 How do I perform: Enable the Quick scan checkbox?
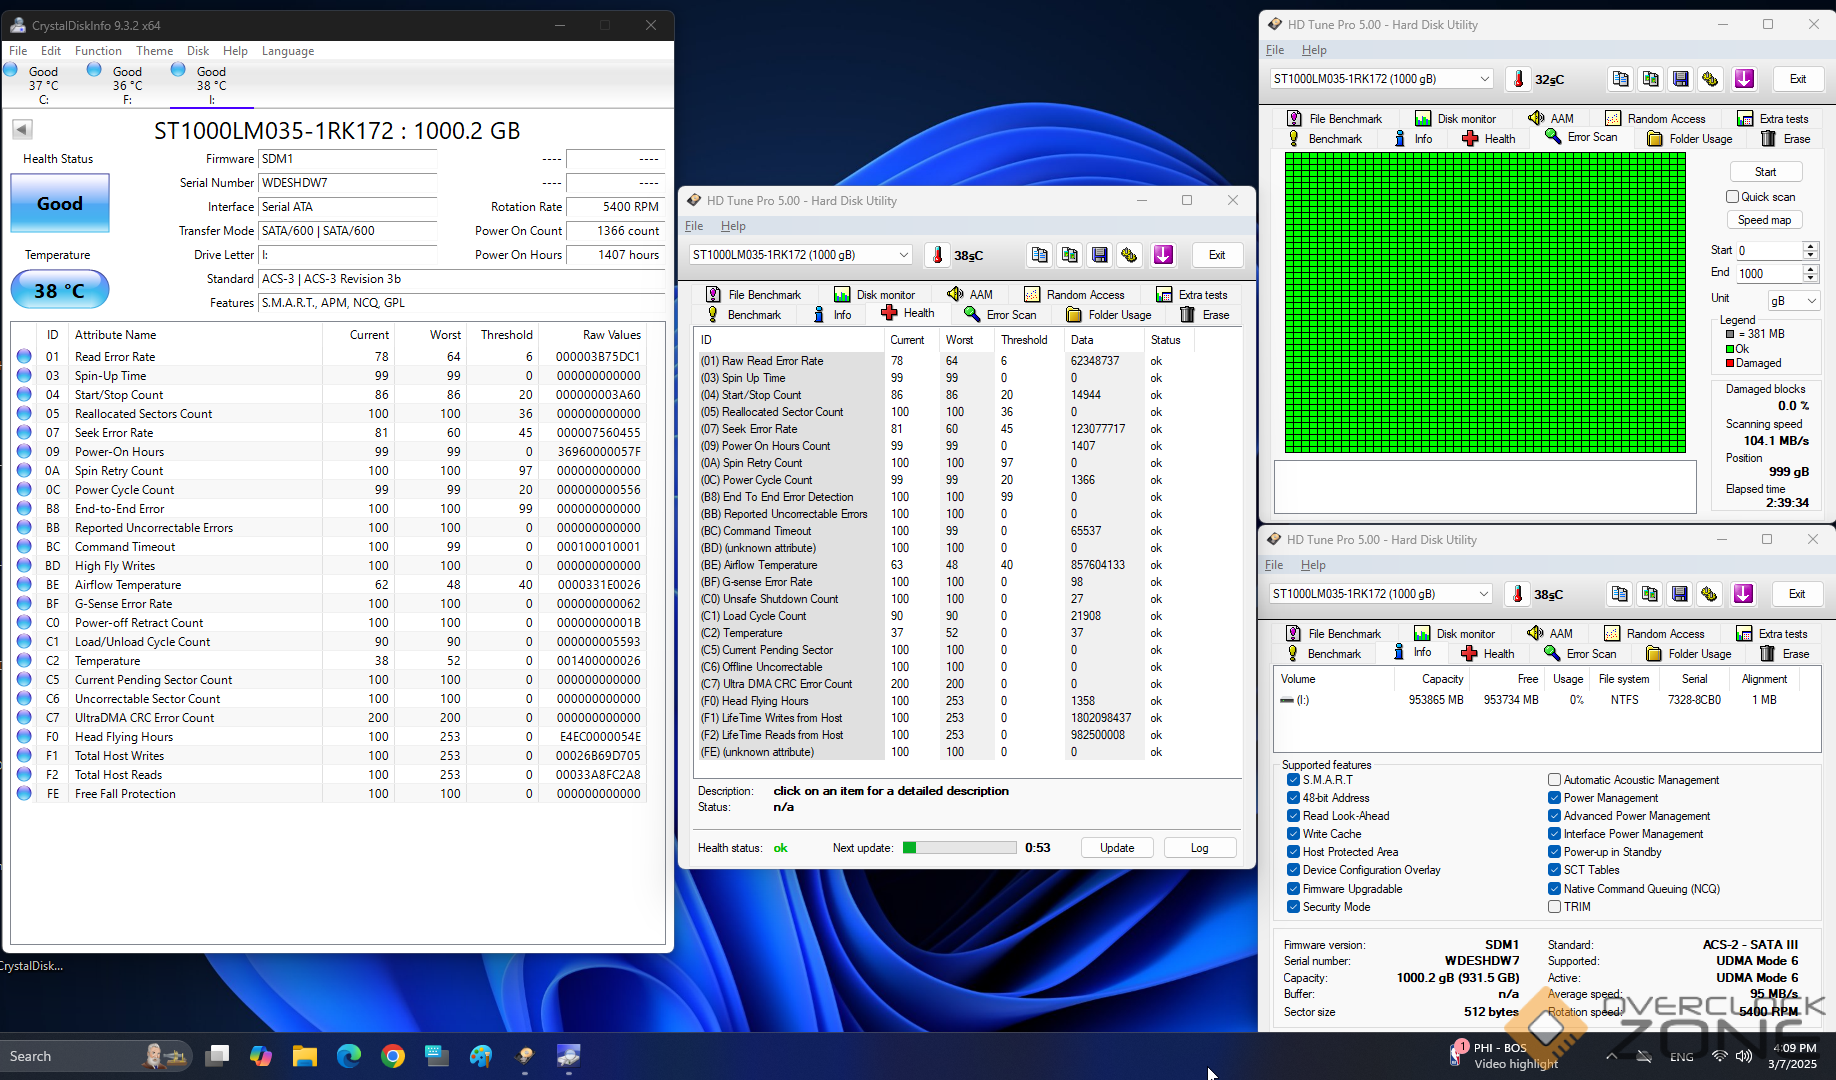(x=1732, y=197)
